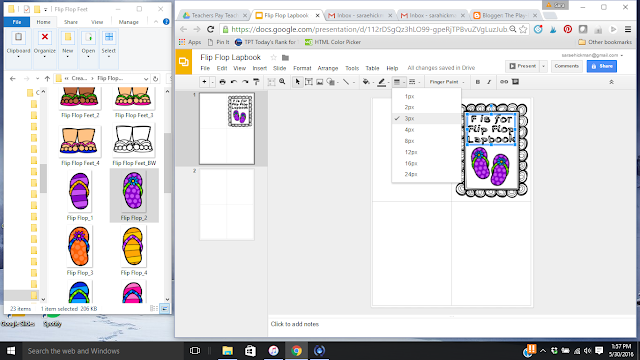Click the Print icon in Slides toolbar
This screenshot has width=640, height=360.
click(222, 82)
